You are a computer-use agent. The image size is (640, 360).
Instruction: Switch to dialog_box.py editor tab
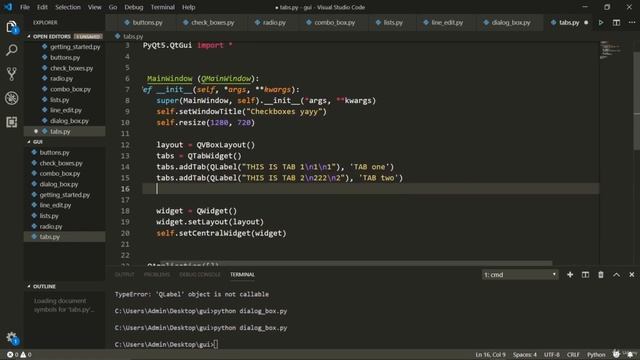(x=507, y=22)
